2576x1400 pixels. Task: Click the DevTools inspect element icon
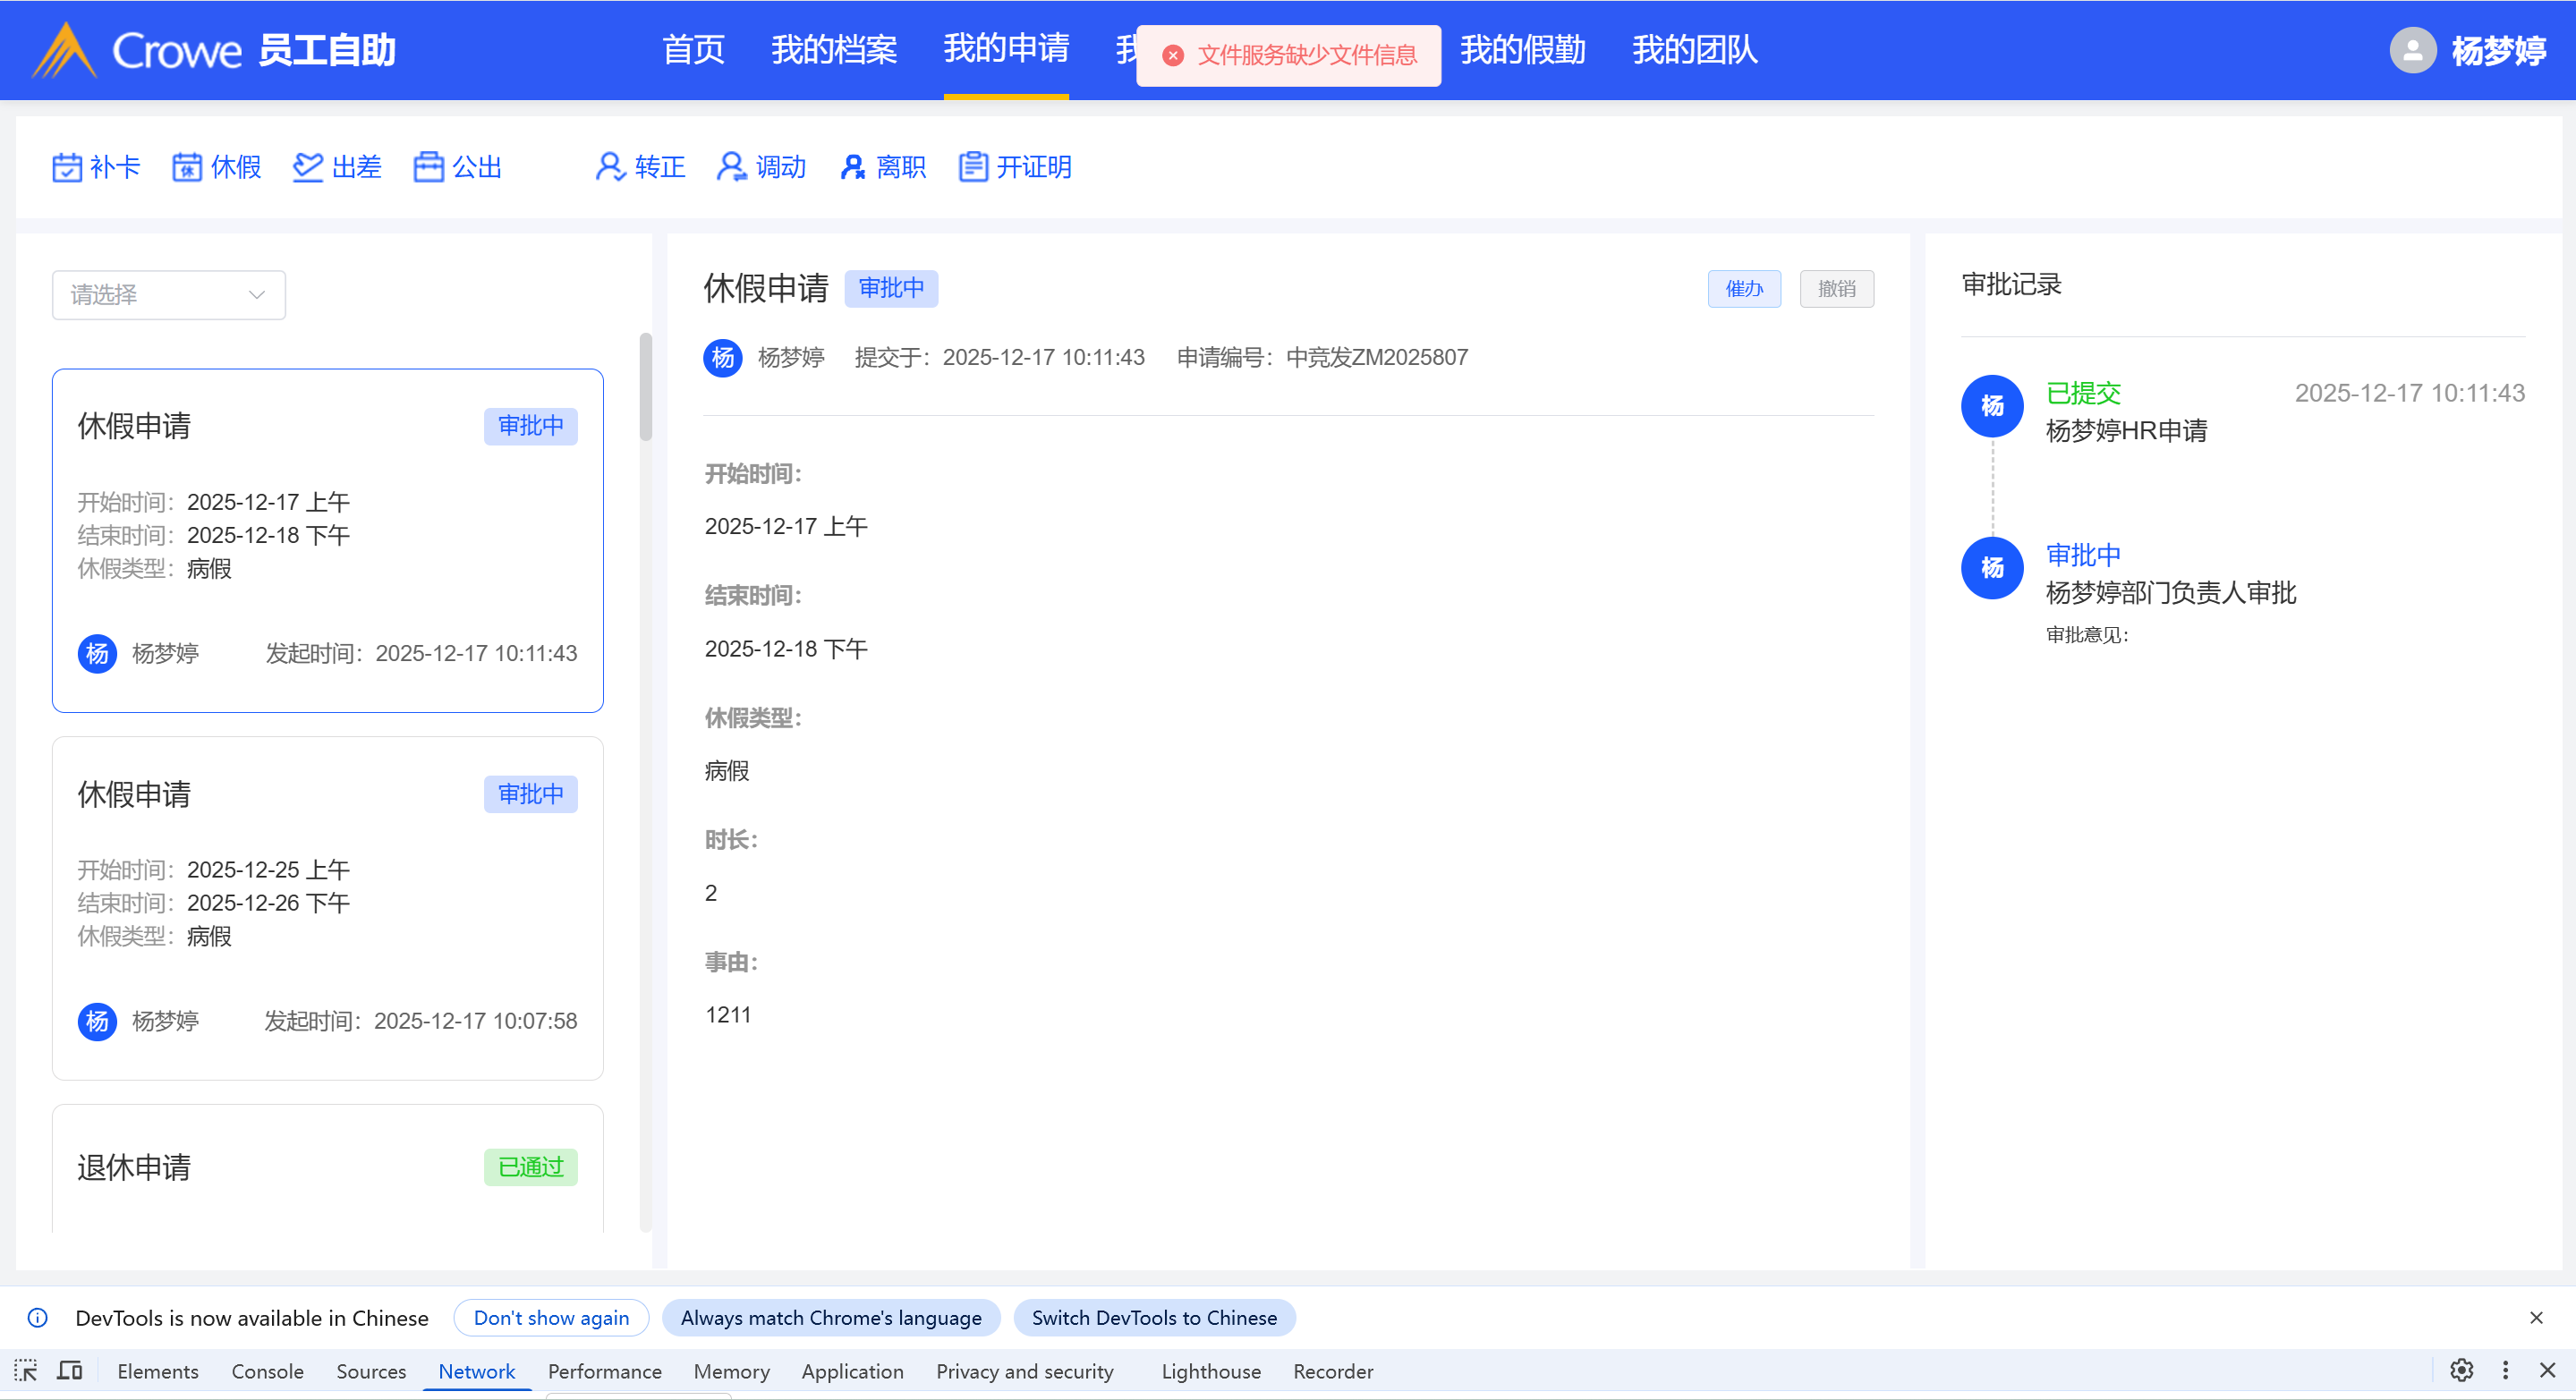26,1371
